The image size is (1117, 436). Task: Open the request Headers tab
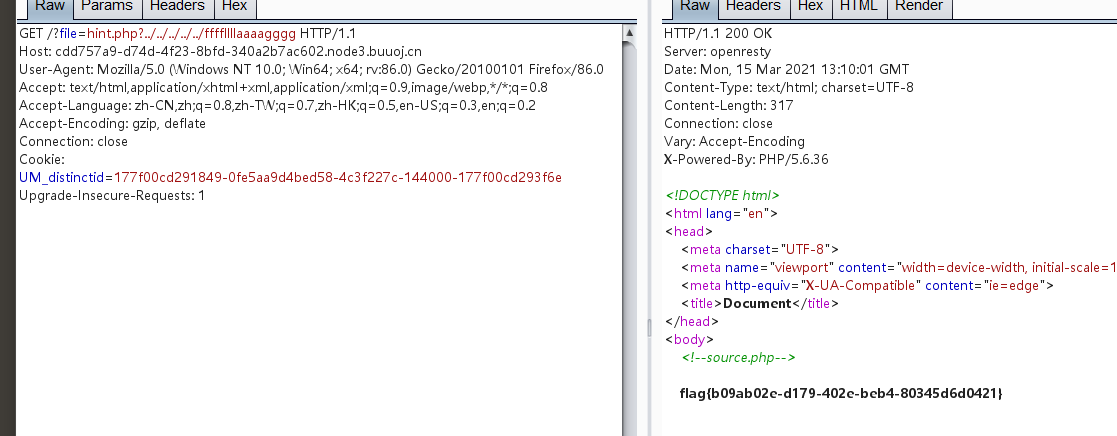177,7
